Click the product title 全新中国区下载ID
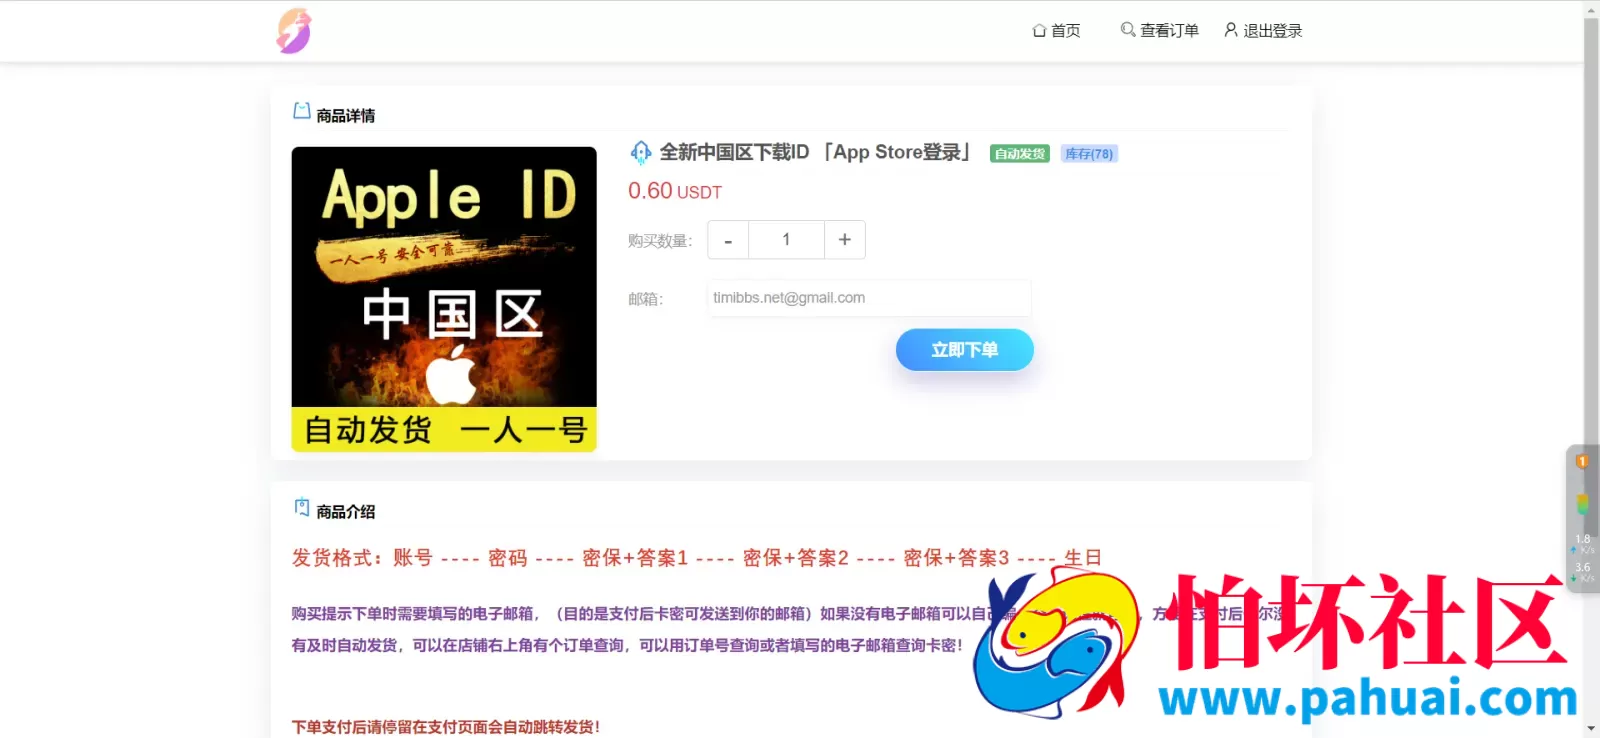The image size is (1600, 738). click(815, 152)
